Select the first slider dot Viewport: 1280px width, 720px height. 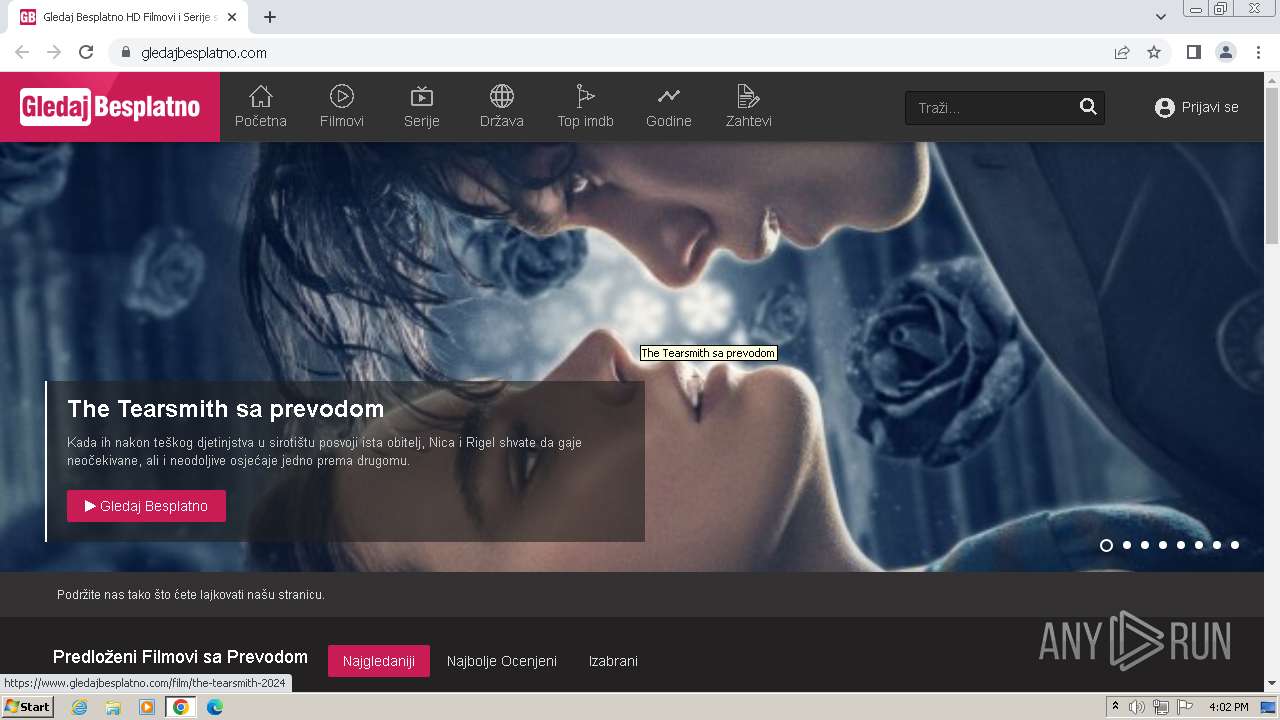click(x=1106, y=545)
